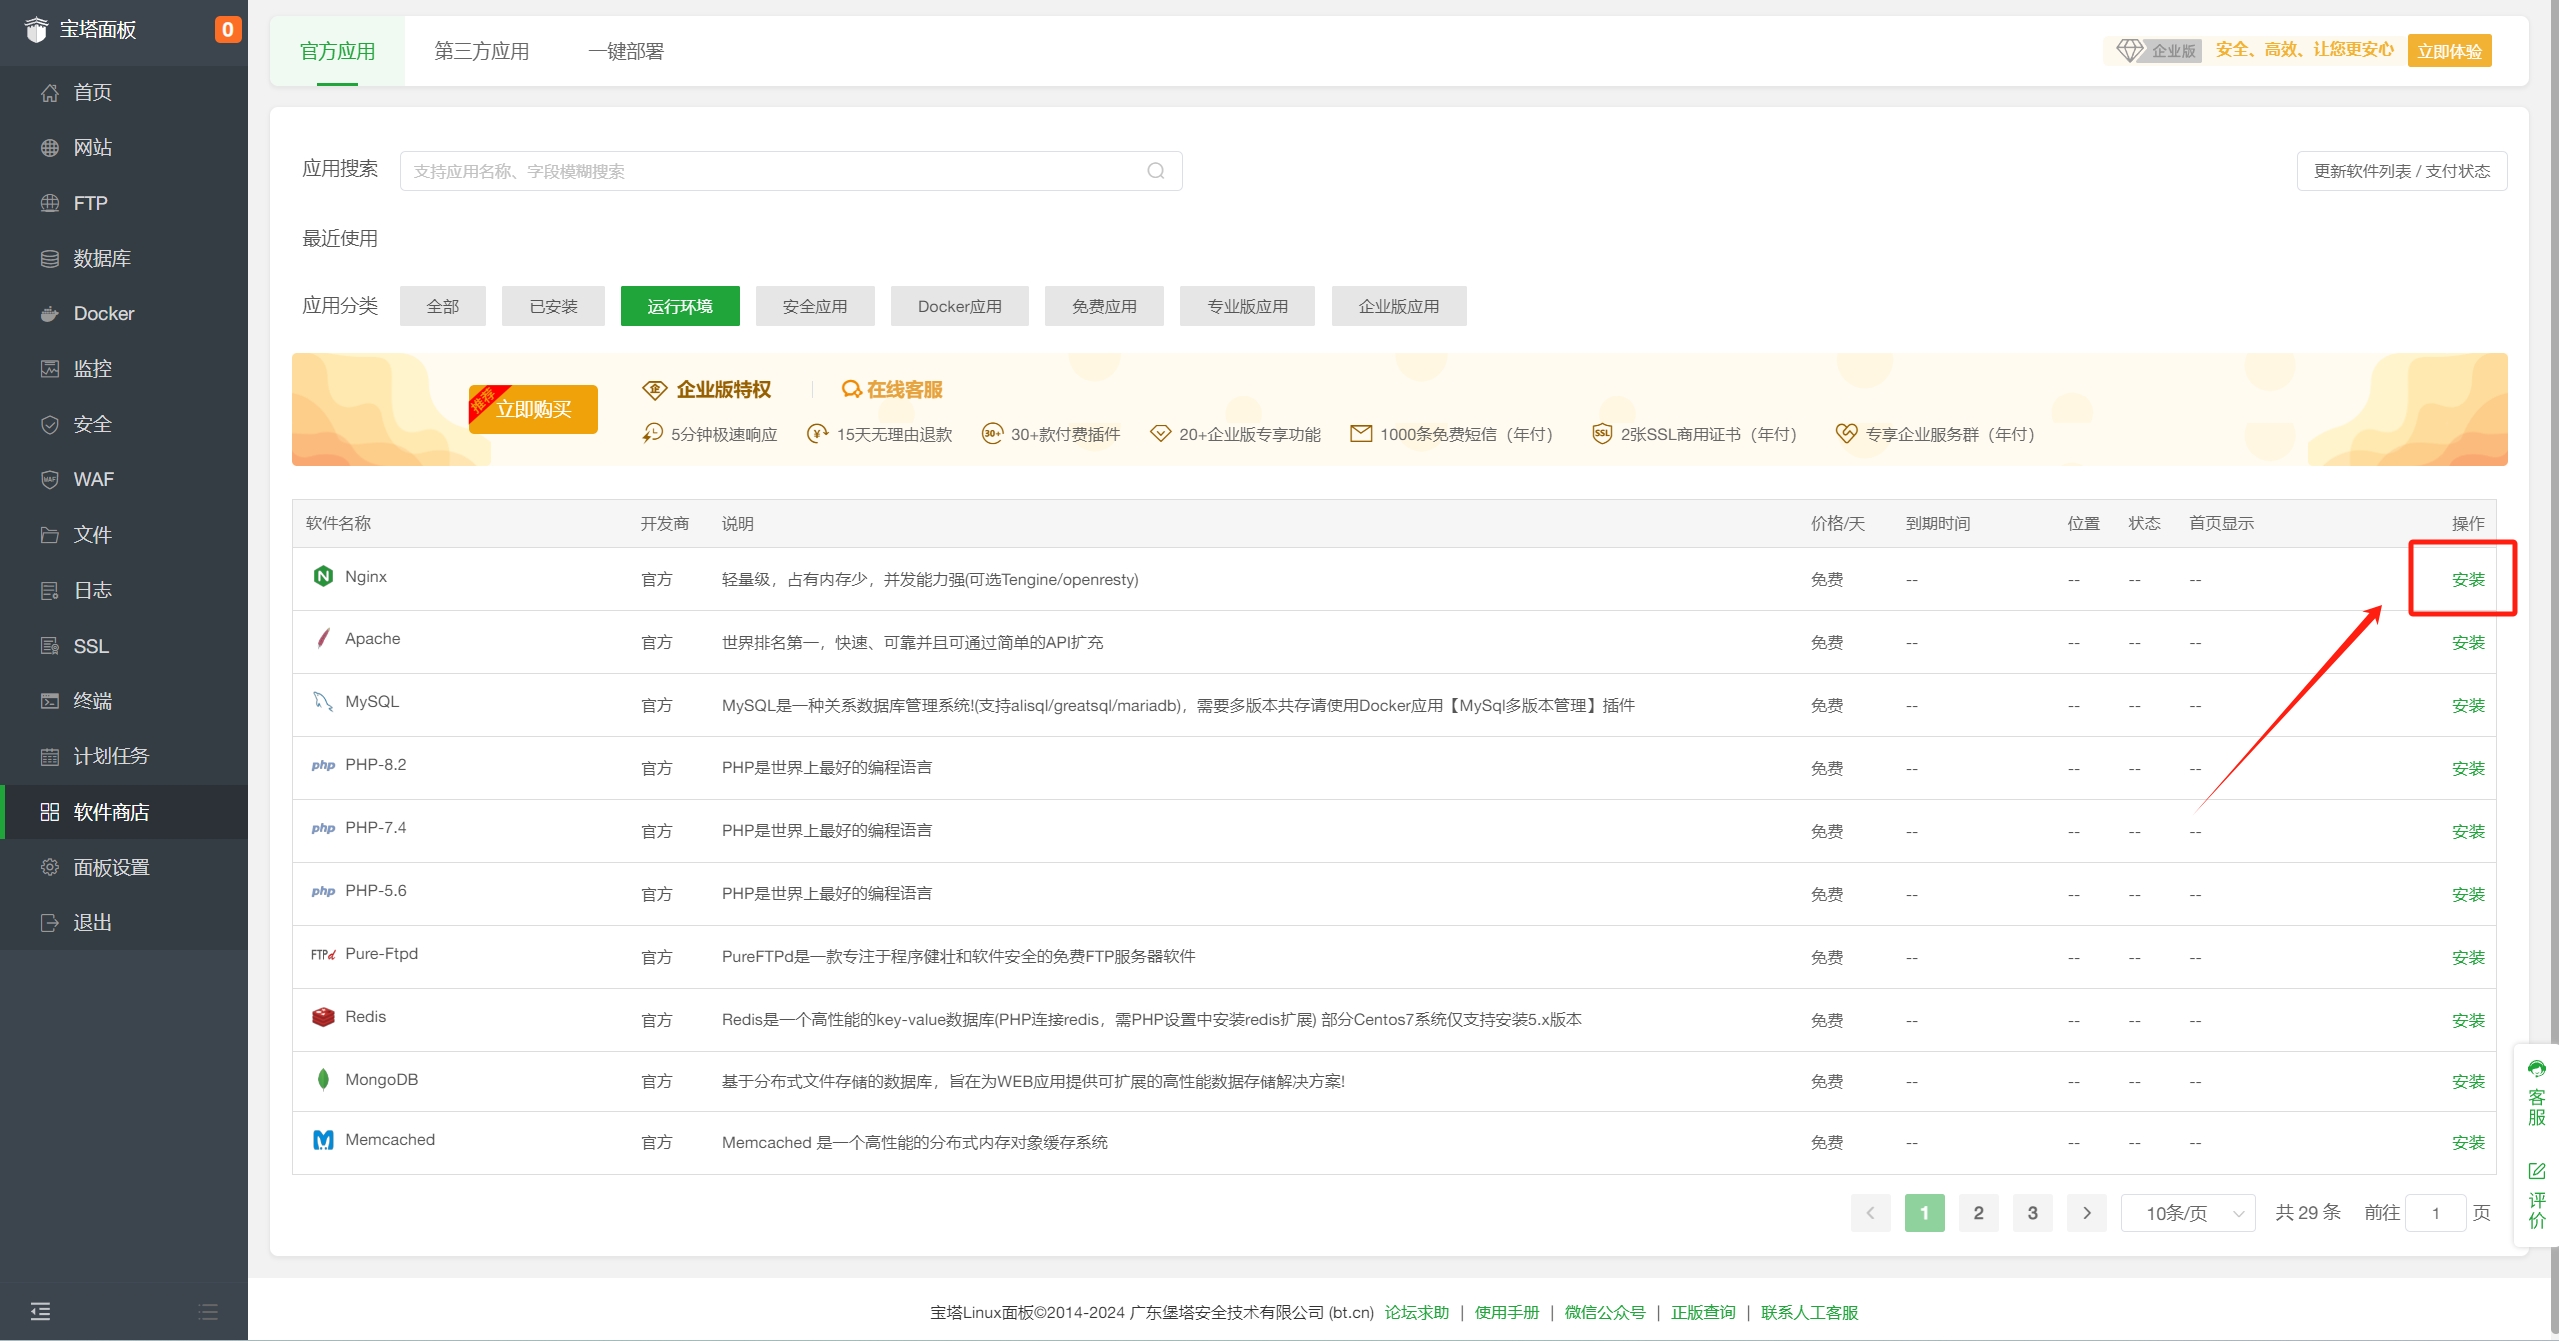Click the orange notification badge 0
The image size is (2559, 1341).
coord(227,29)
